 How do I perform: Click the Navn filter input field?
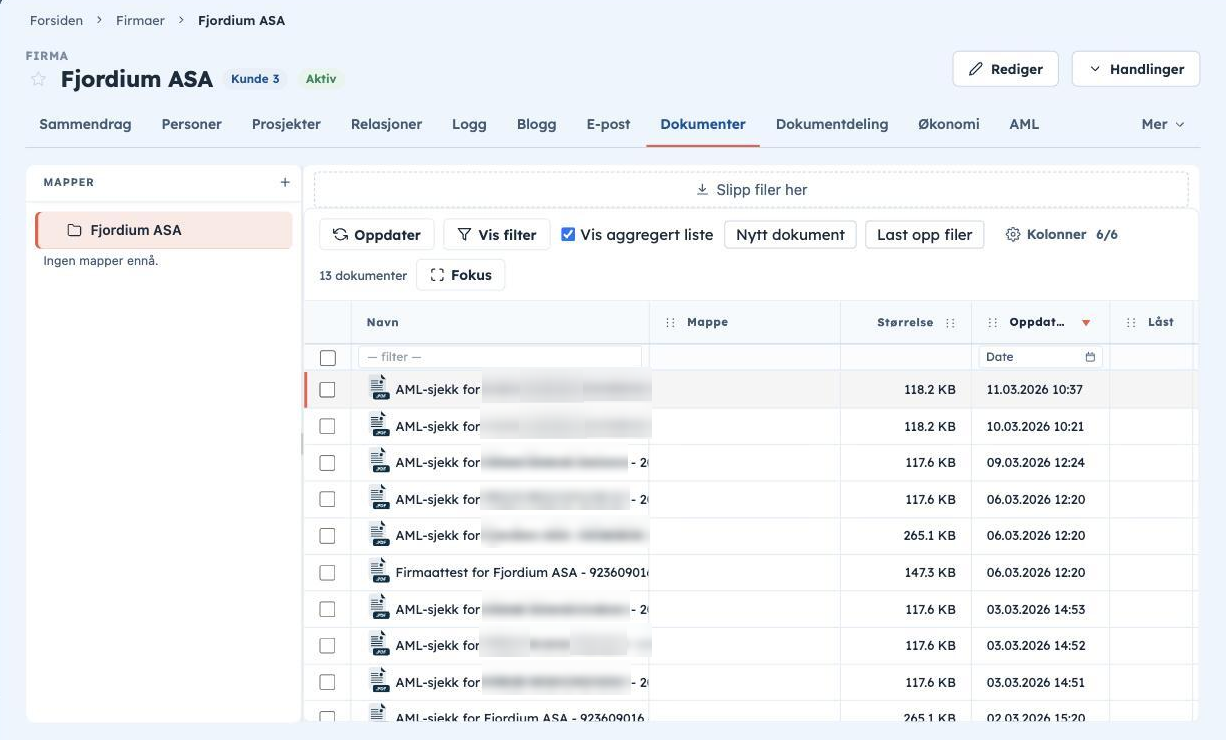coord(500,357)
